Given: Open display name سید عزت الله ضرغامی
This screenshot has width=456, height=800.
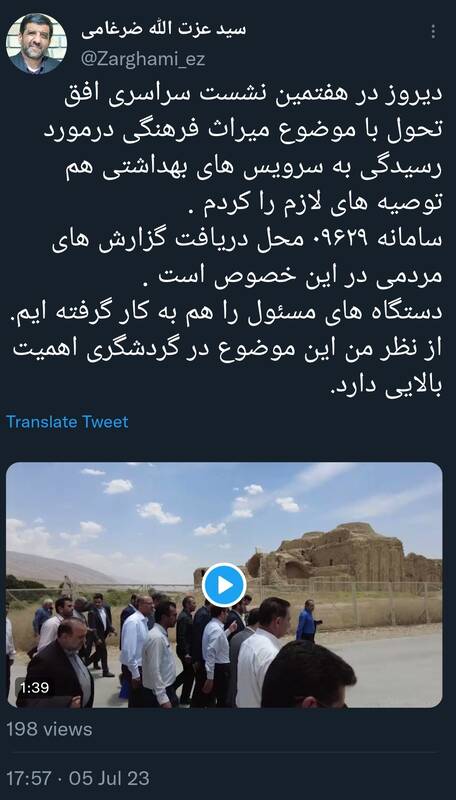Looking at the screenshot, I should point(164,30).
